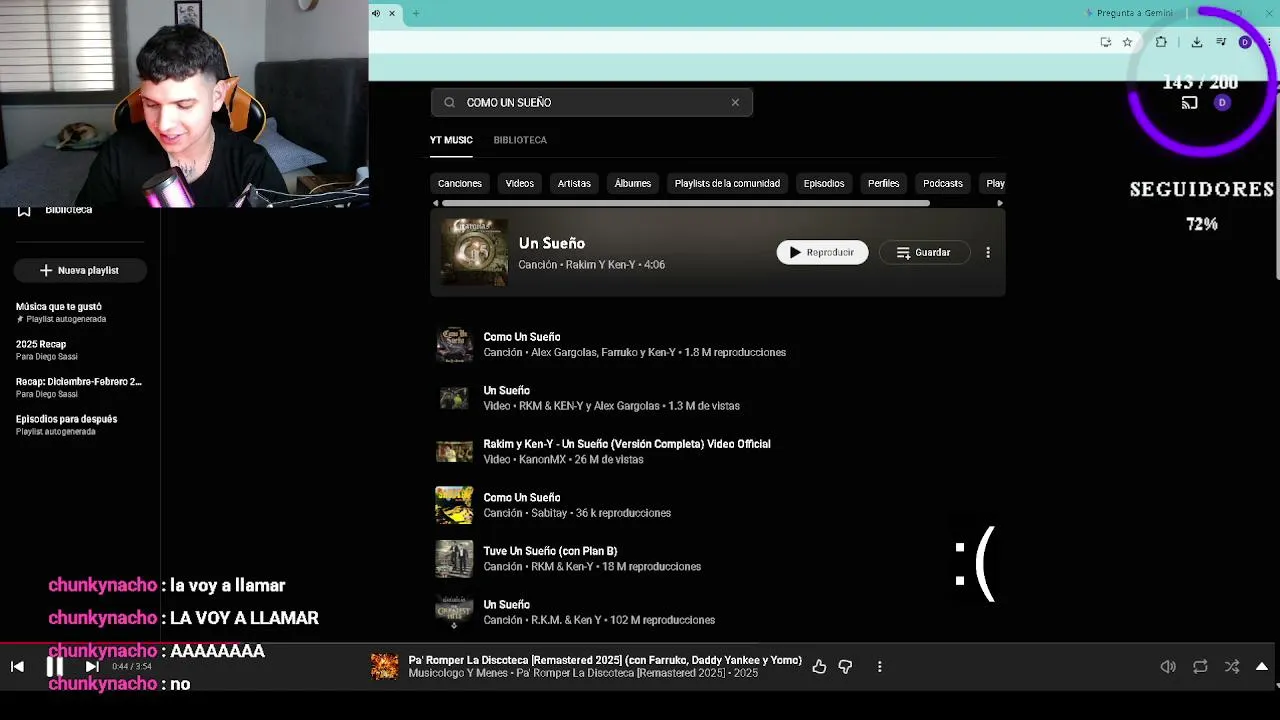Close the current browser tab

[x=392, y=13]
